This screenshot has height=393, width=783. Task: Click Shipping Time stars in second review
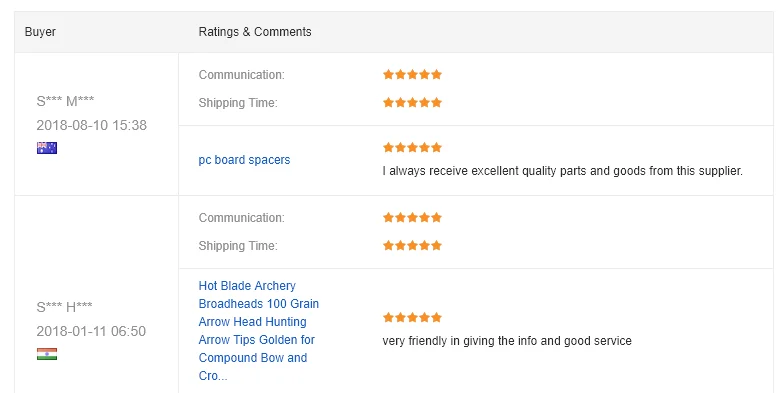(412, 245)
